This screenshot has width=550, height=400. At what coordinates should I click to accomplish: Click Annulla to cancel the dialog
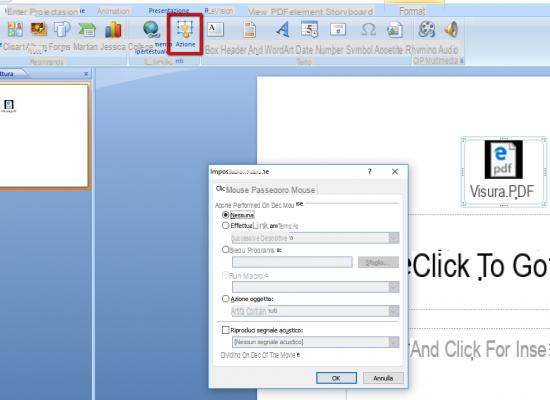[383, 378]
